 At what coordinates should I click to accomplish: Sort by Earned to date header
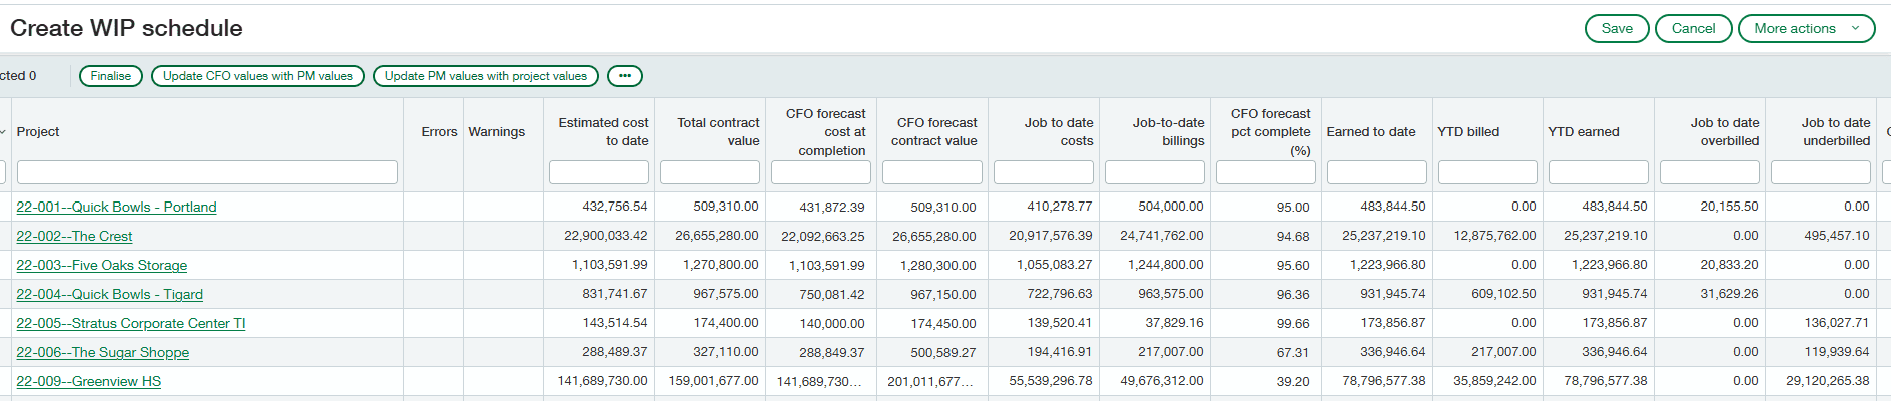pos(1371,131)
